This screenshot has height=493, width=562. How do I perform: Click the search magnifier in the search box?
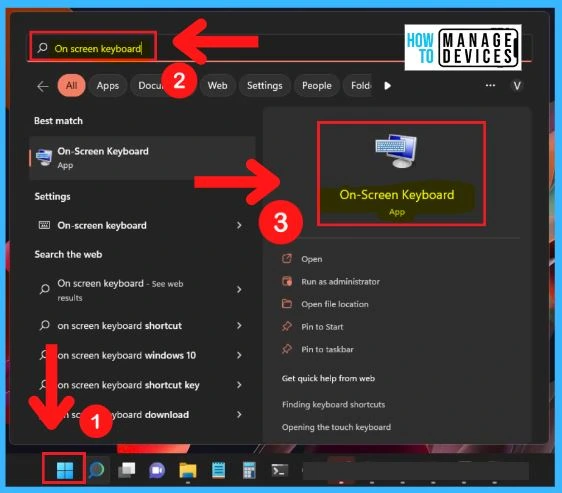coord(43,48)
